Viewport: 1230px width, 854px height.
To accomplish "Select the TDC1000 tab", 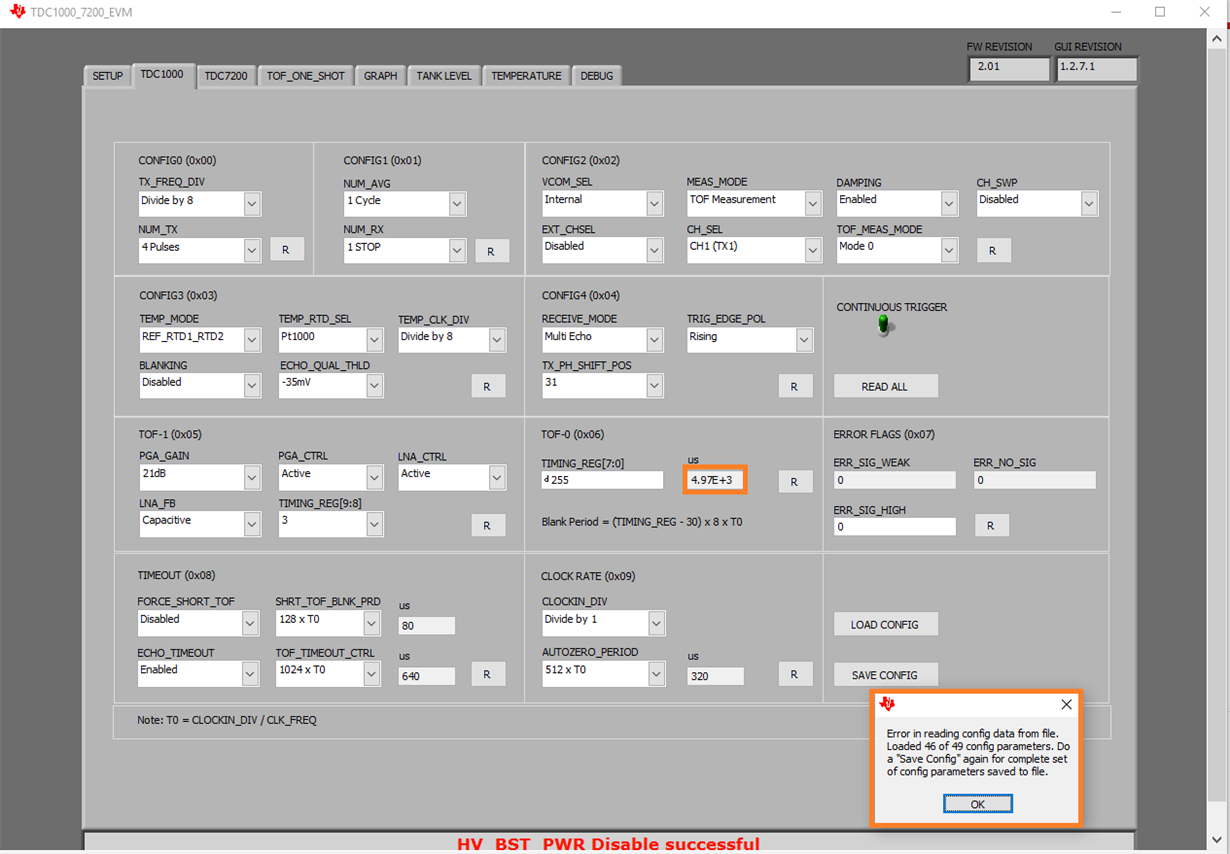I will (162, 74).
